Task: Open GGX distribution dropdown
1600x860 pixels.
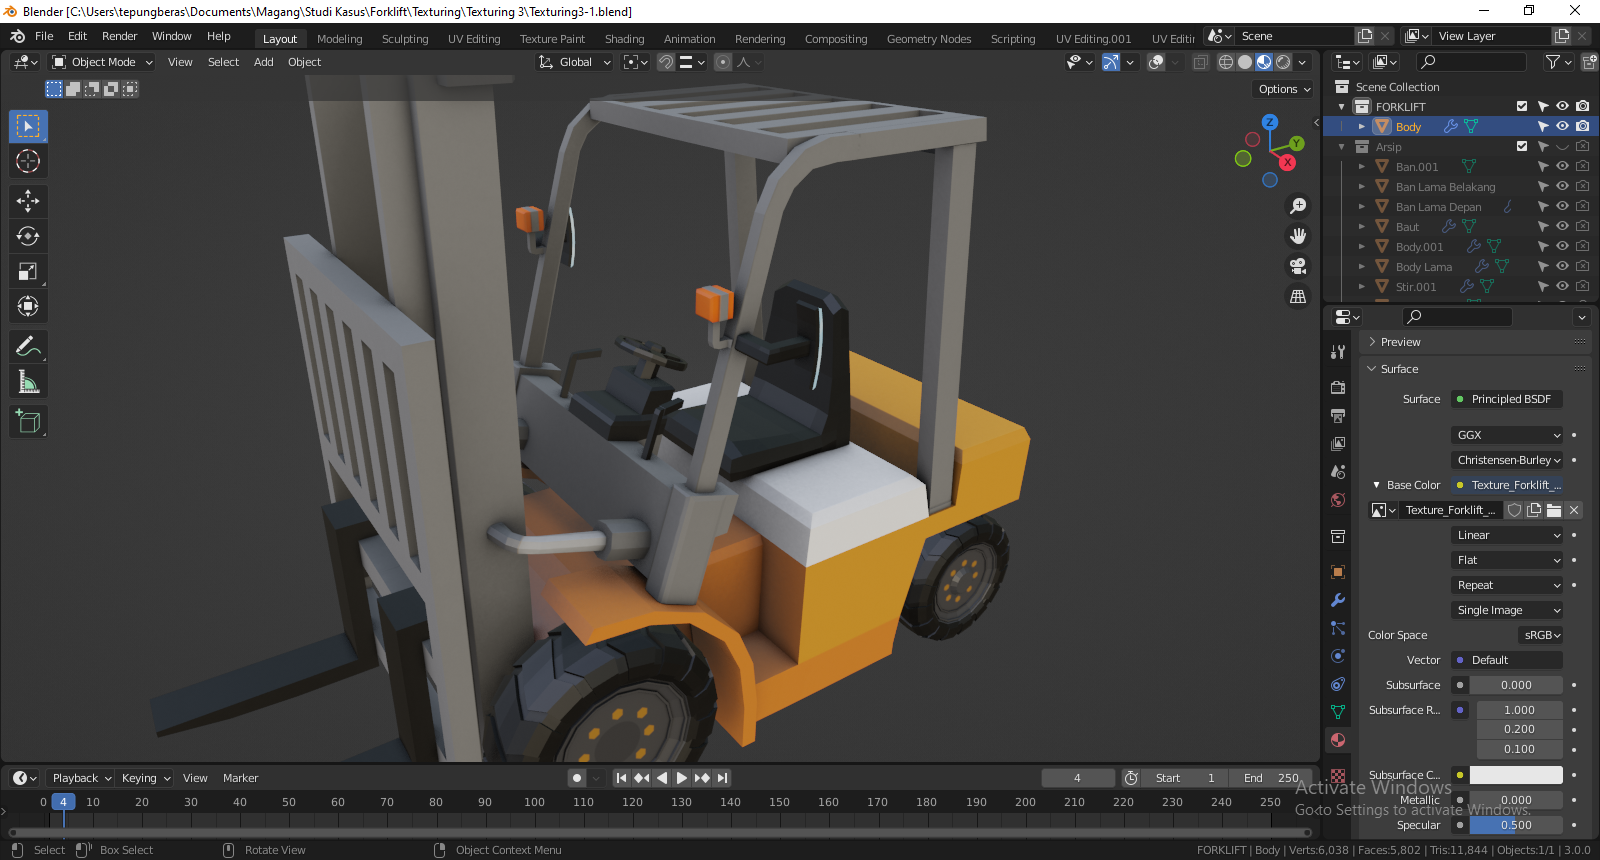Action: (x=1507, y=435)
